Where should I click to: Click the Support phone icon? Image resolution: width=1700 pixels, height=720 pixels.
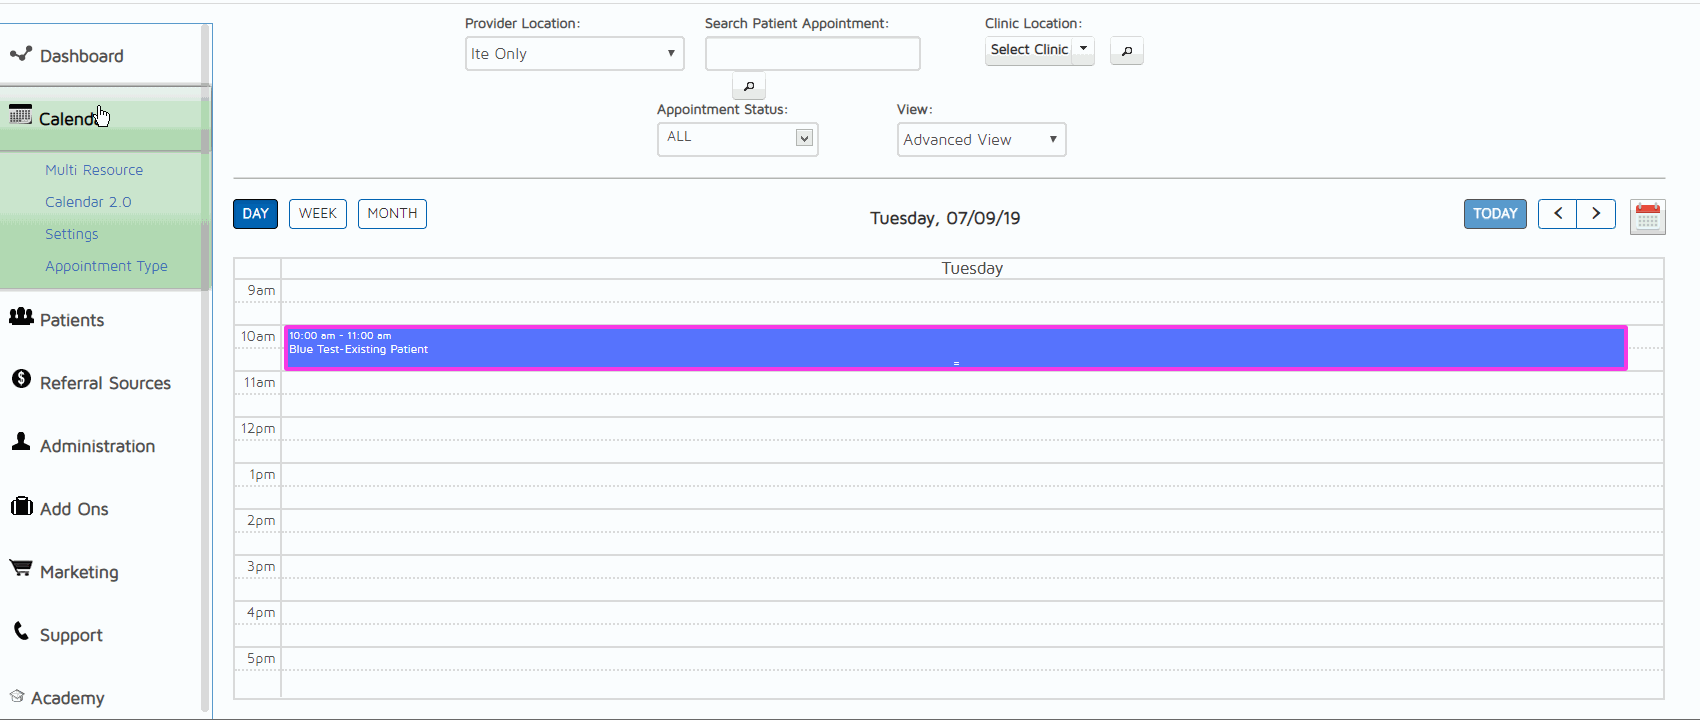click(x=21, y=631)
